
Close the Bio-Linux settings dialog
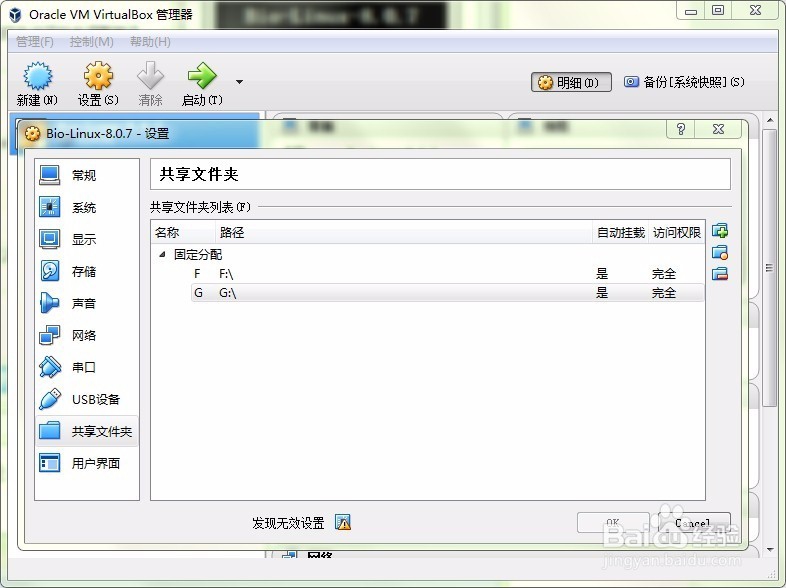pos(718,129)
